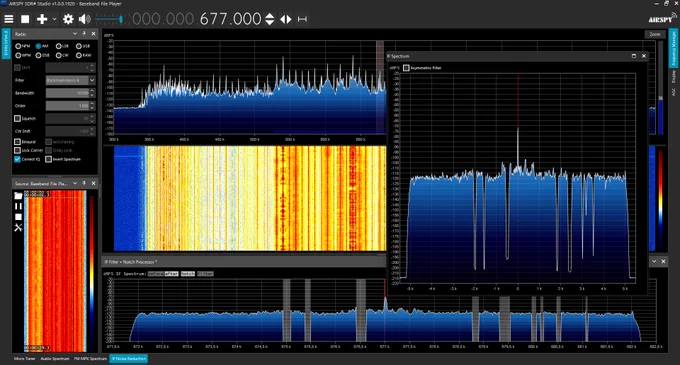Open the main hamburger menu

pyautogui.click(x=9, y=19)
